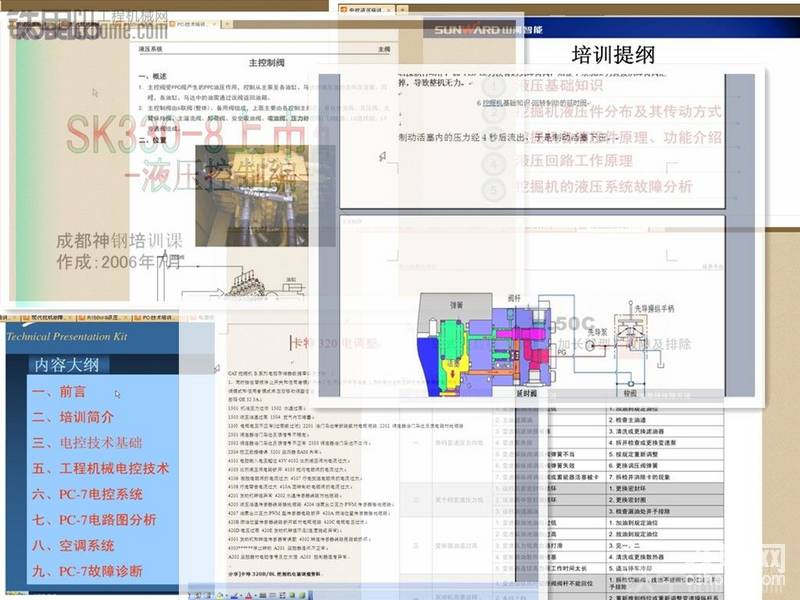Click the outline item 六、PC-7电控系统
800x600 pixels.
point(87,494)
